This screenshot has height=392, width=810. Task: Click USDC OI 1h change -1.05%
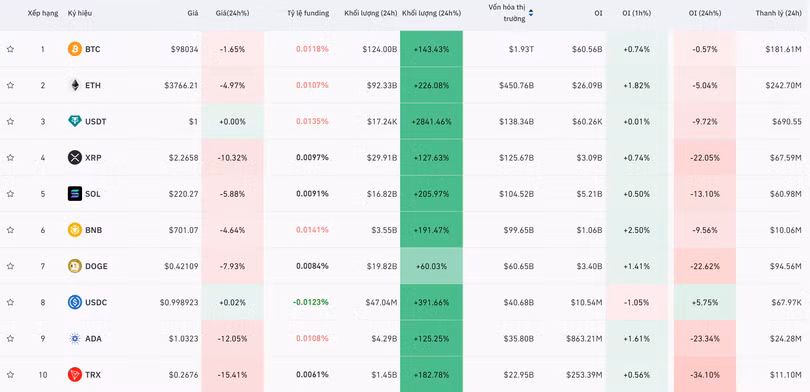click(636, 303)
